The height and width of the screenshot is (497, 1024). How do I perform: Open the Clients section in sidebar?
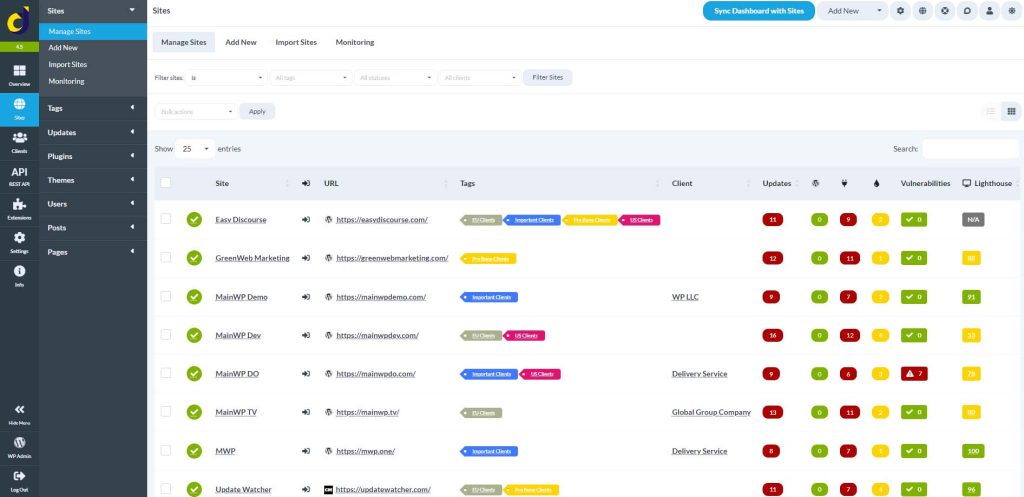click(19, 141)
